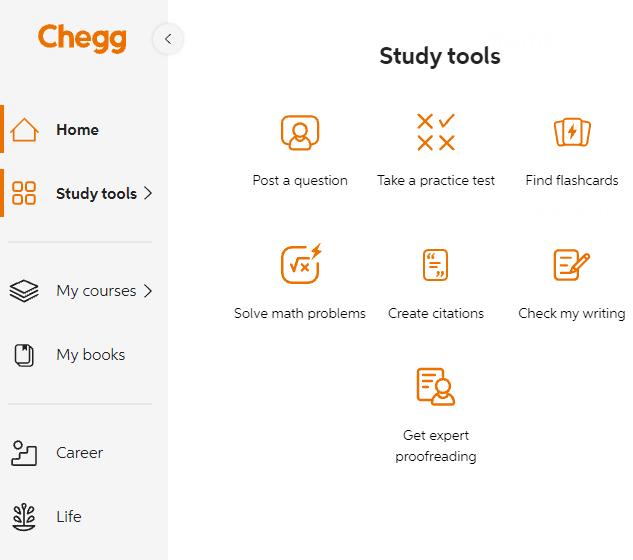Open the Check my writing pencil icon
Image resolution: width=633 pixels, height=560 pixels.
pyautogui.click(x=571, y=265)
